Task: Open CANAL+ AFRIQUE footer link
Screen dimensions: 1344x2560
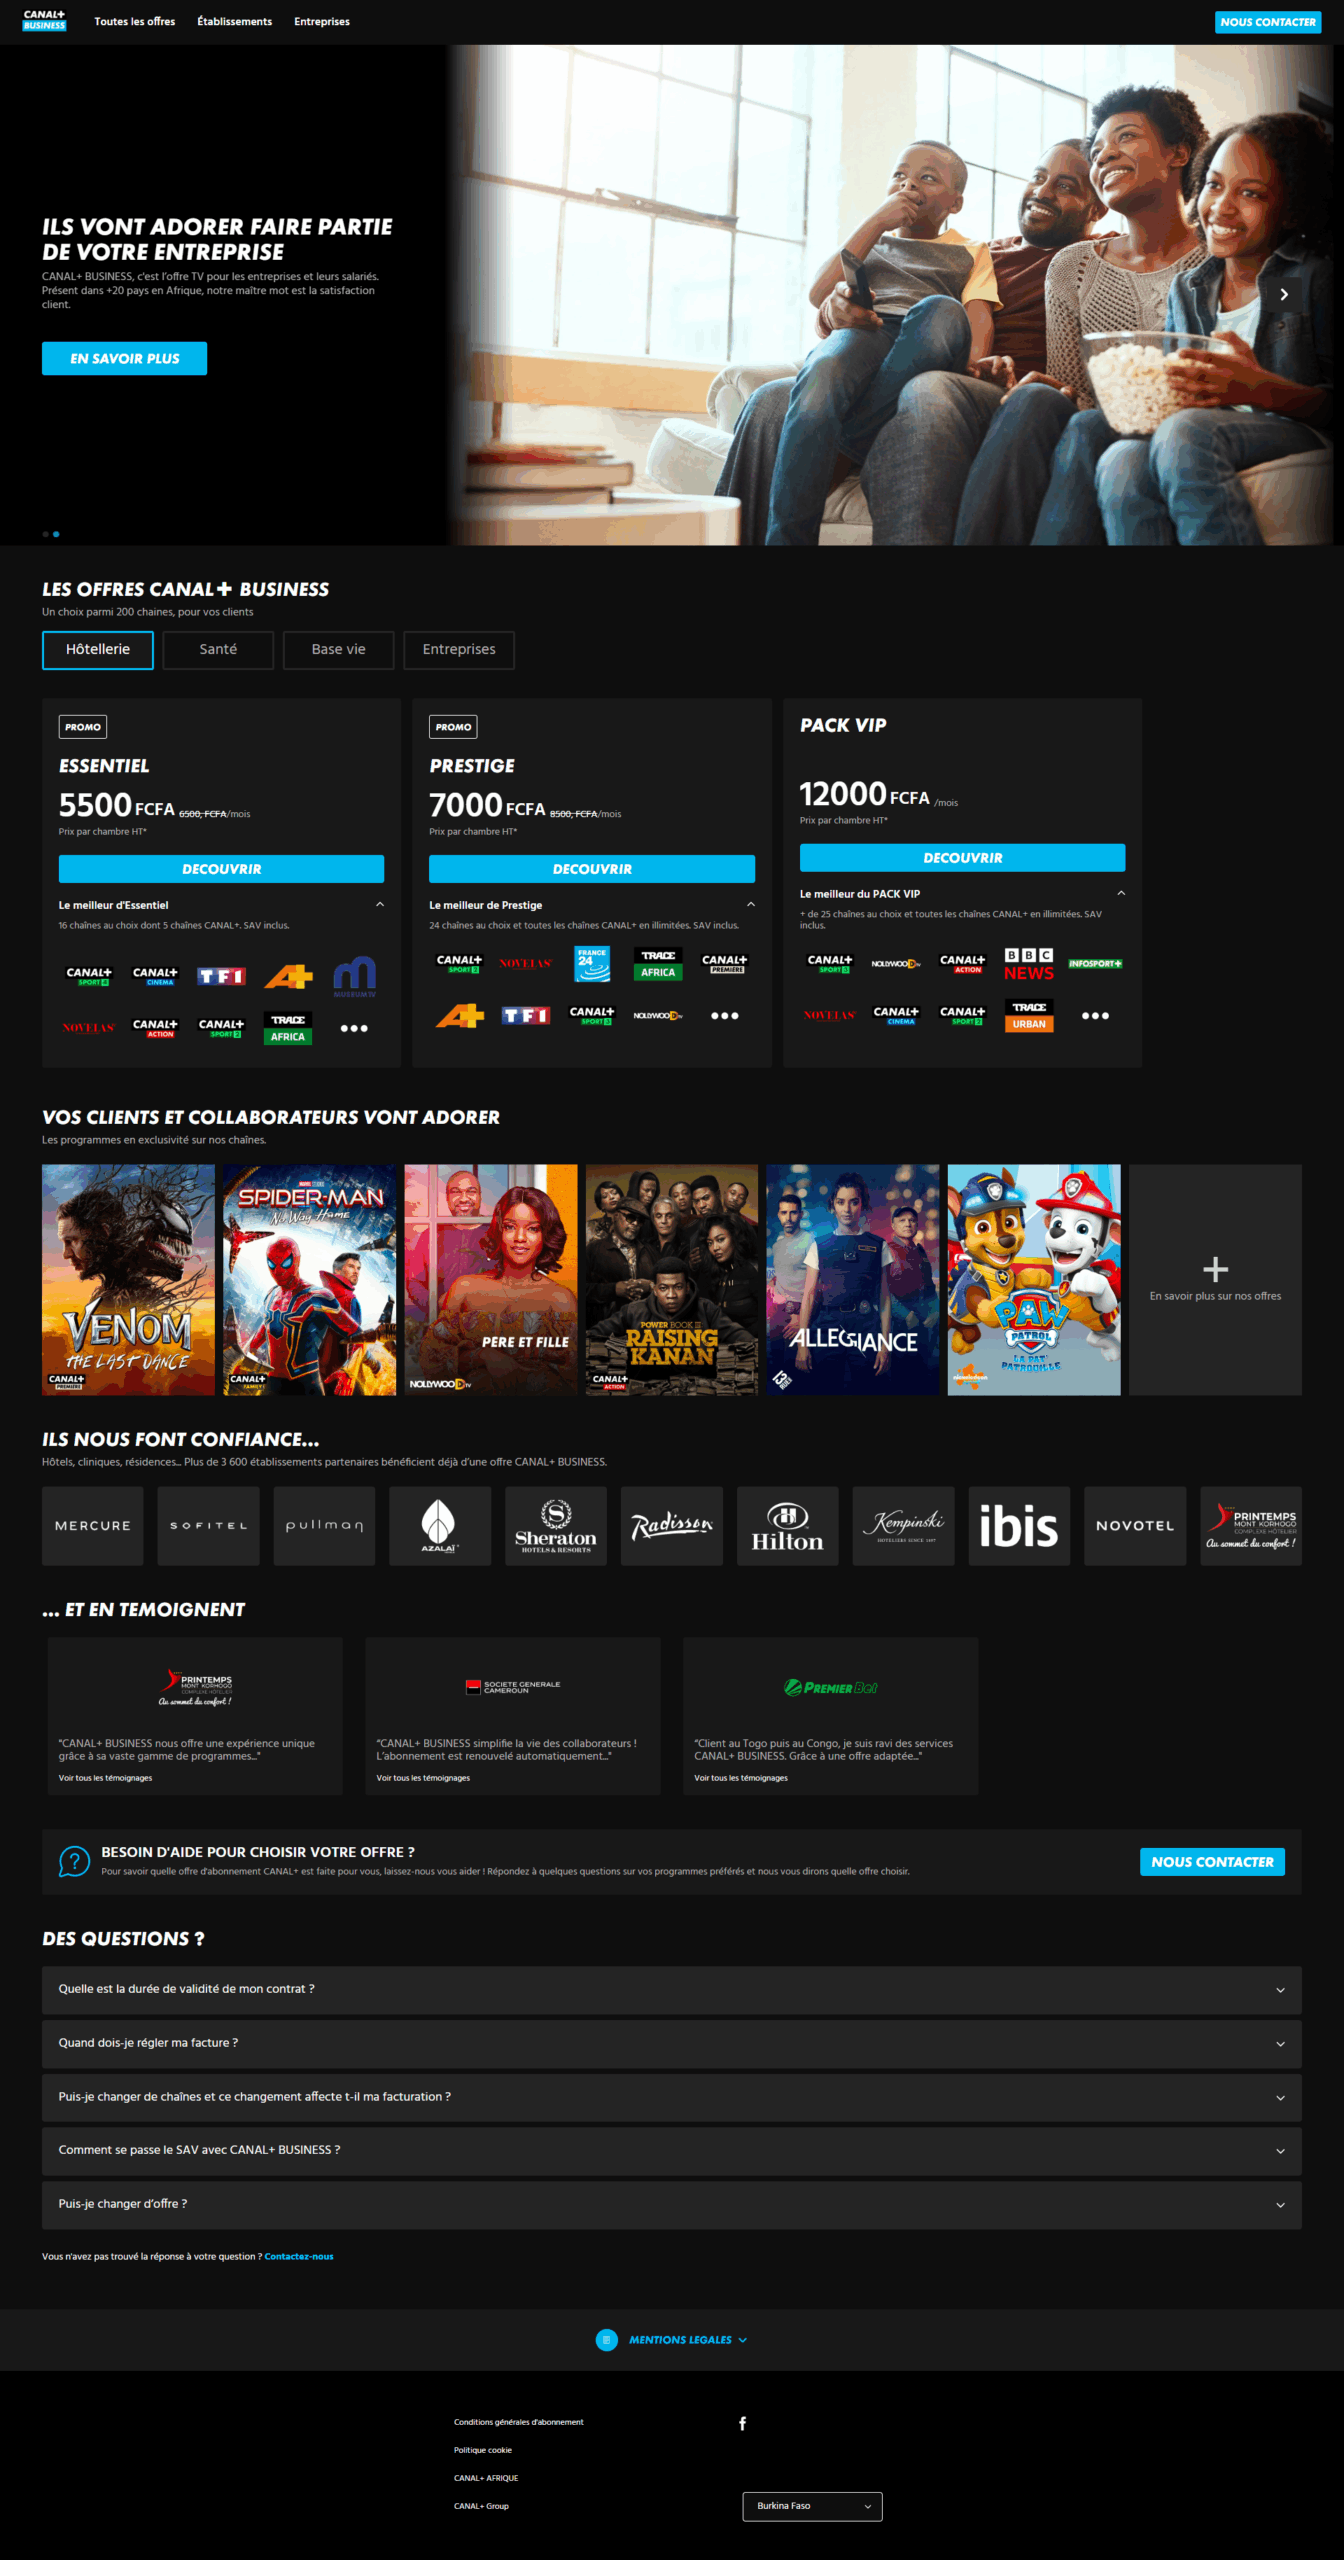Action: [x=486, y=2479]
